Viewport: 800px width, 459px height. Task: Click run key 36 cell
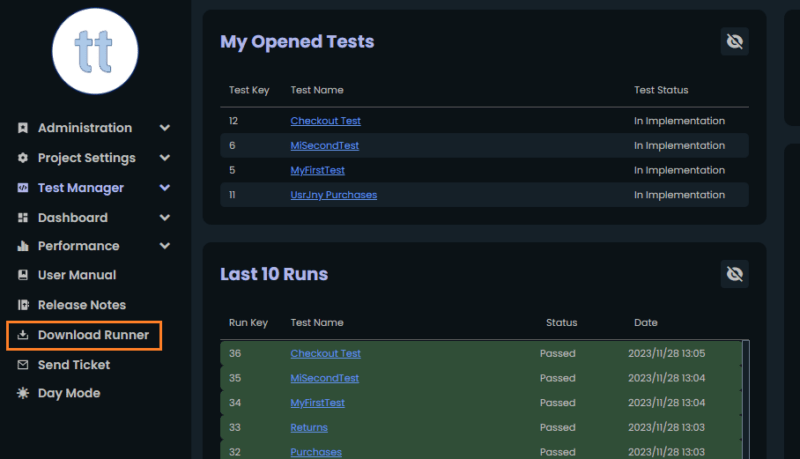coord(235,353)
